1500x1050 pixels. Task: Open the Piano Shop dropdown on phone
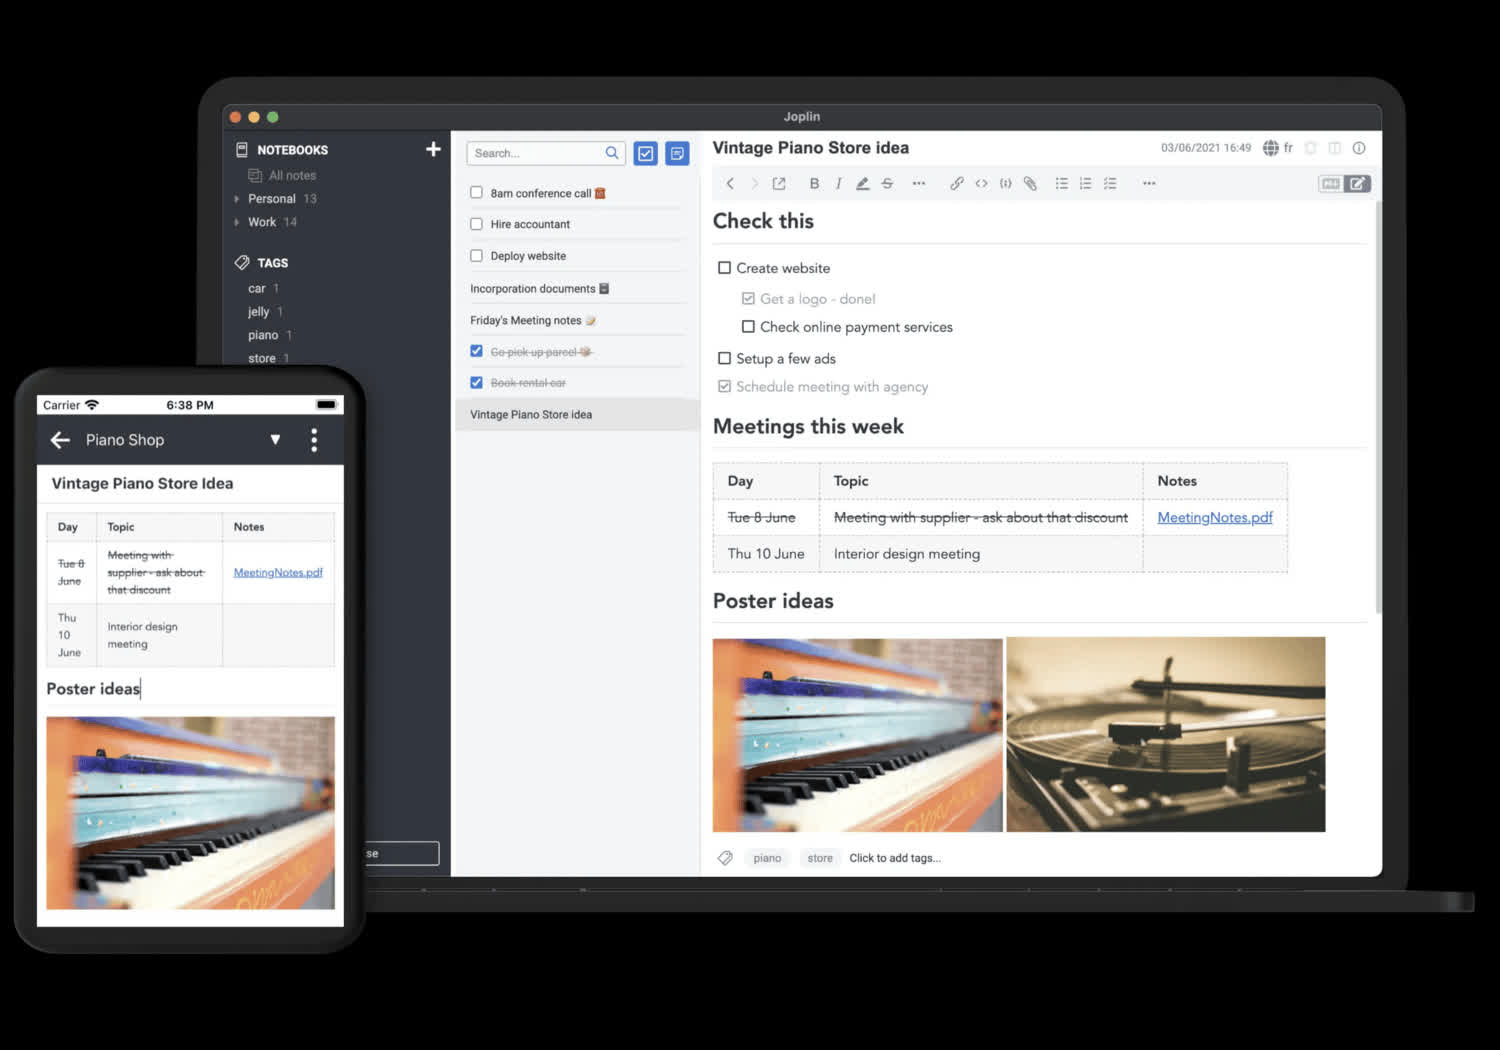tap(275, 440)
